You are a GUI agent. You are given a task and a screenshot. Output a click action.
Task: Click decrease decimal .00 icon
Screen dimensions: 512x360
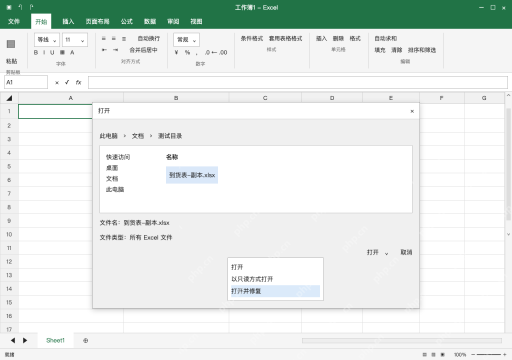point(223,52)
